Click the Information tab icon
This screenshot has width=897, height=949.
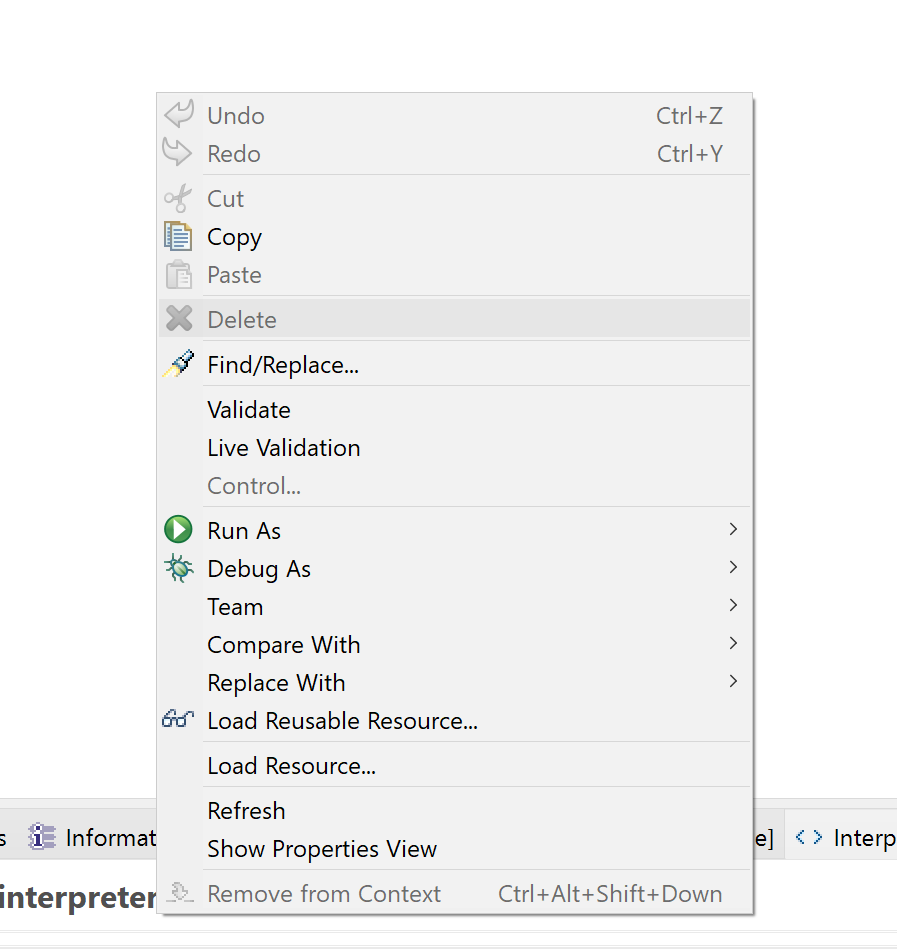[x=42, y=837]
